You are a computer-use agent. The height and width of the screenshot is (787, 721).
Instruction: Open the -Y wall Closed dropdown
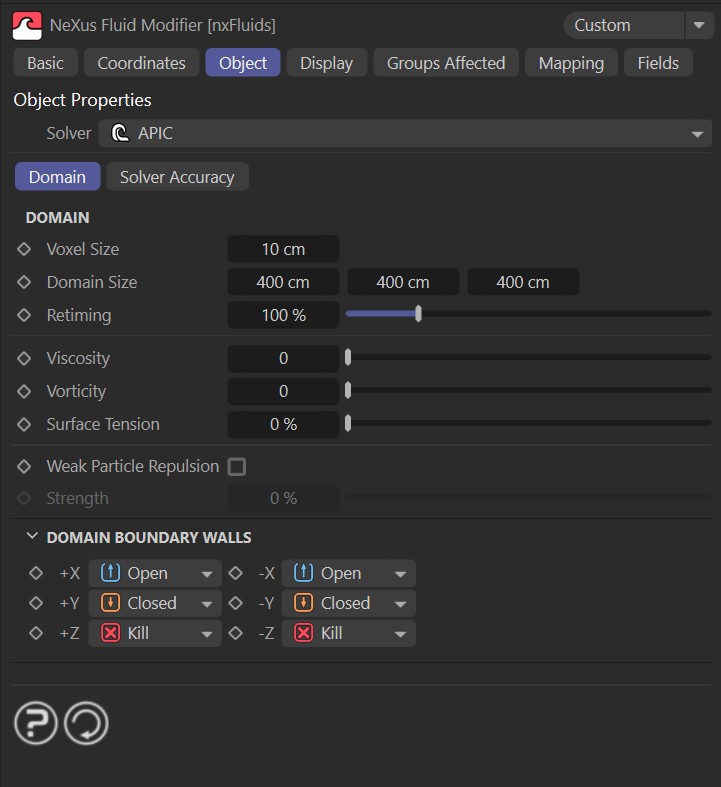coord(348,603)
